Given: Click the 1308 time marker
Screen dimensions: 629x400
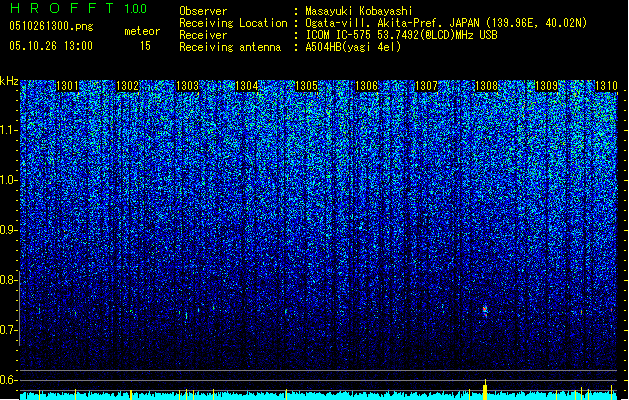Looking at the screenshot, I should 486,86.
